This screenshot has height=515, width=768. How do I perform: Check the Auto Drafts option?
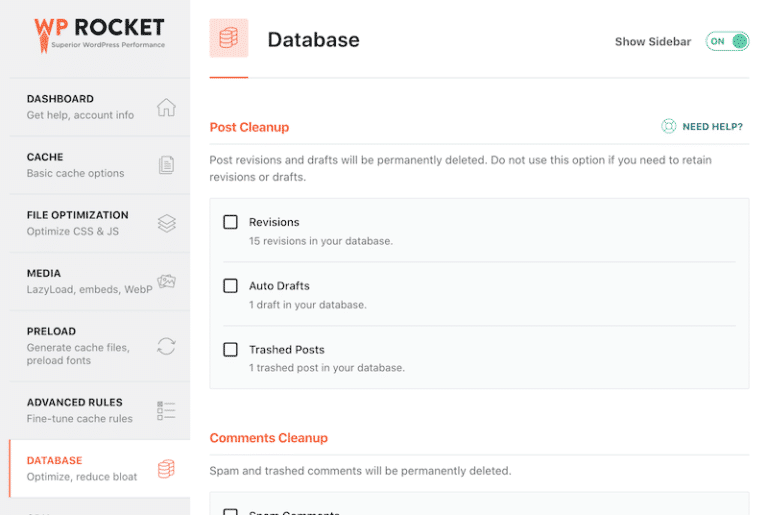click(231, 286)
